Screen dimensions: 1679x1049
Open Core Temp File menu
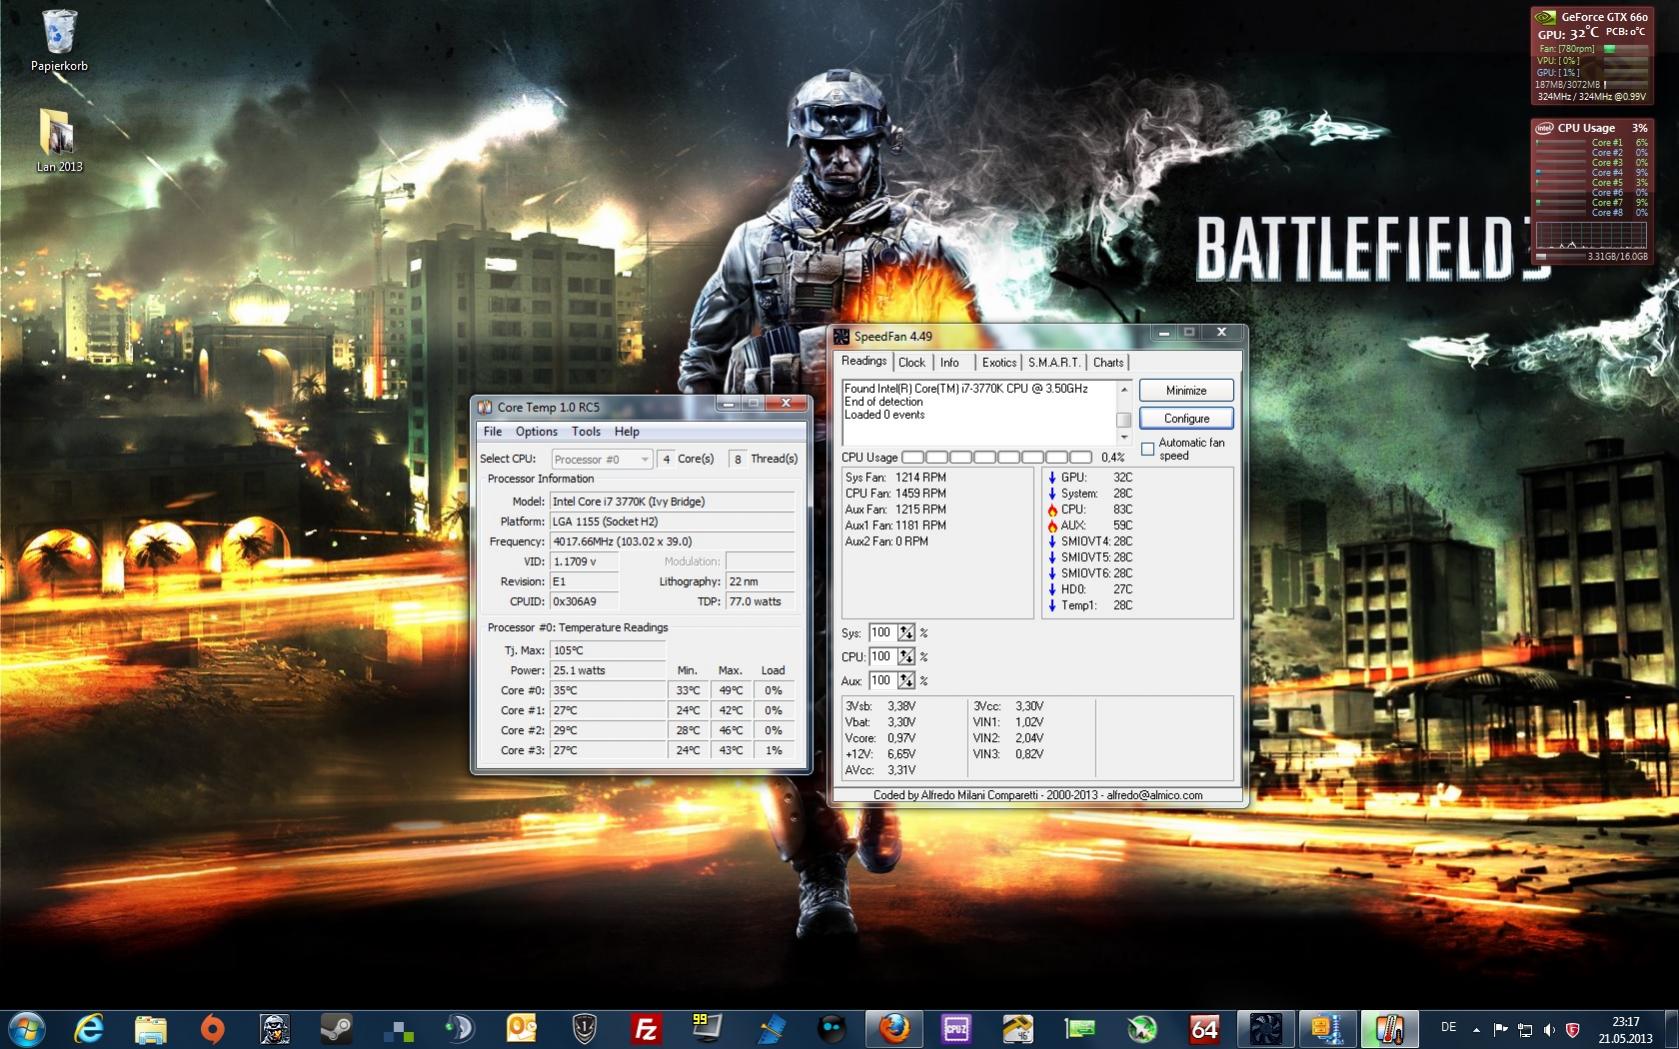[x=493, y=432]
